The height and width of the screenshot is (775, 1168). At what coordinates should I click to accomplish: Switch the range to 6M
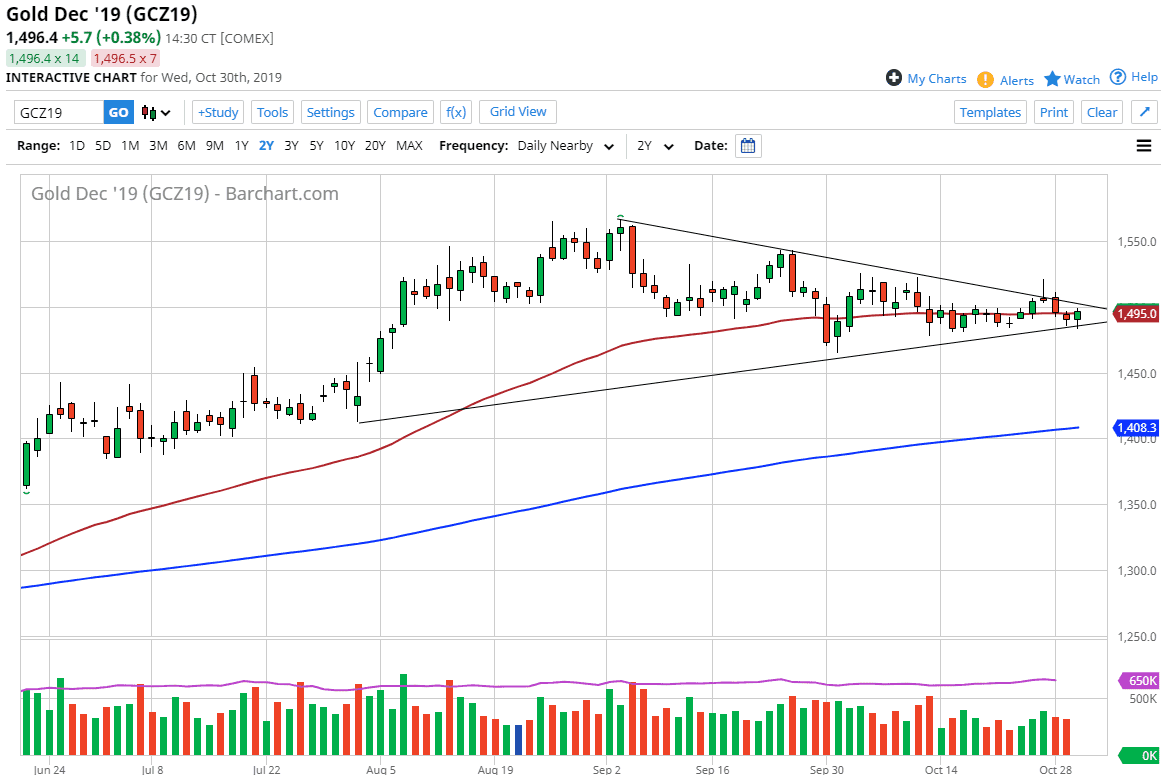(186, 146)
